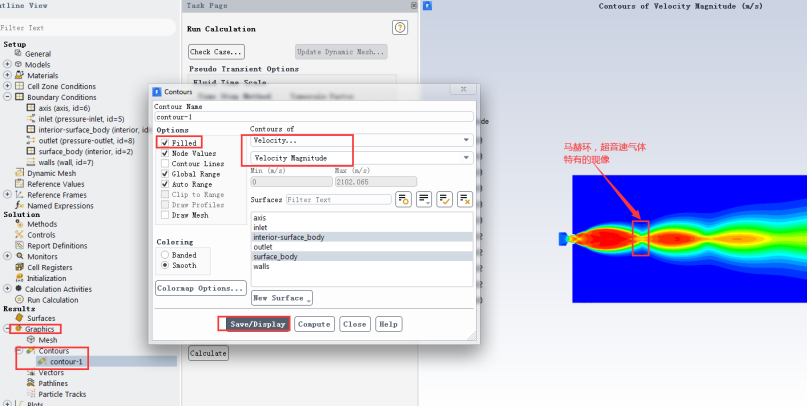Toggle the Auto Range checkbox
Viewport: 807px width, 406px height.
[165, 184]
